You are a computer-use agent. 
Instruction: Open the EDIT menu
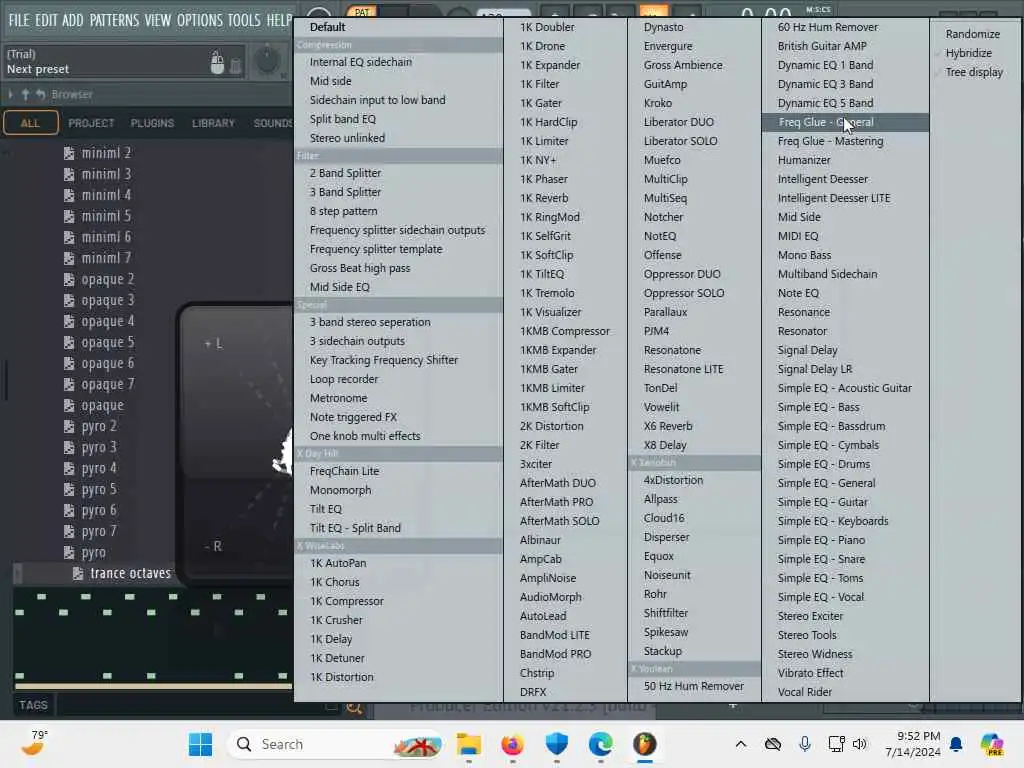coord(46,20)
